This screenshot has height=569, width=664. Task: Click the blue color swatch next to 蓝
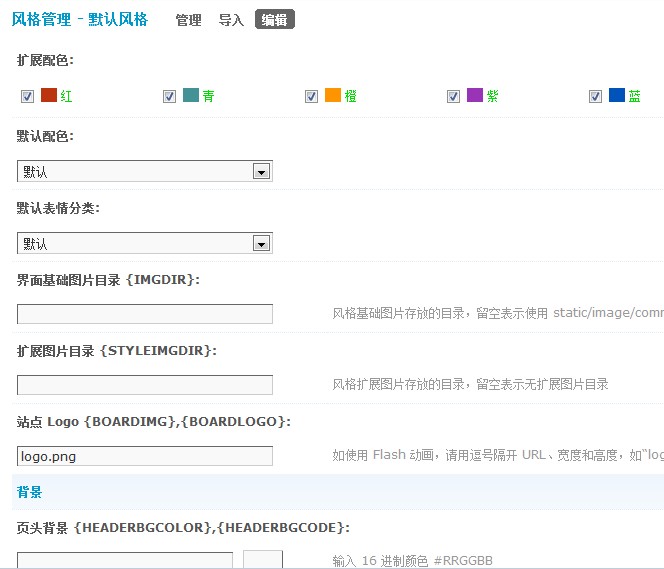click(617, 95)
